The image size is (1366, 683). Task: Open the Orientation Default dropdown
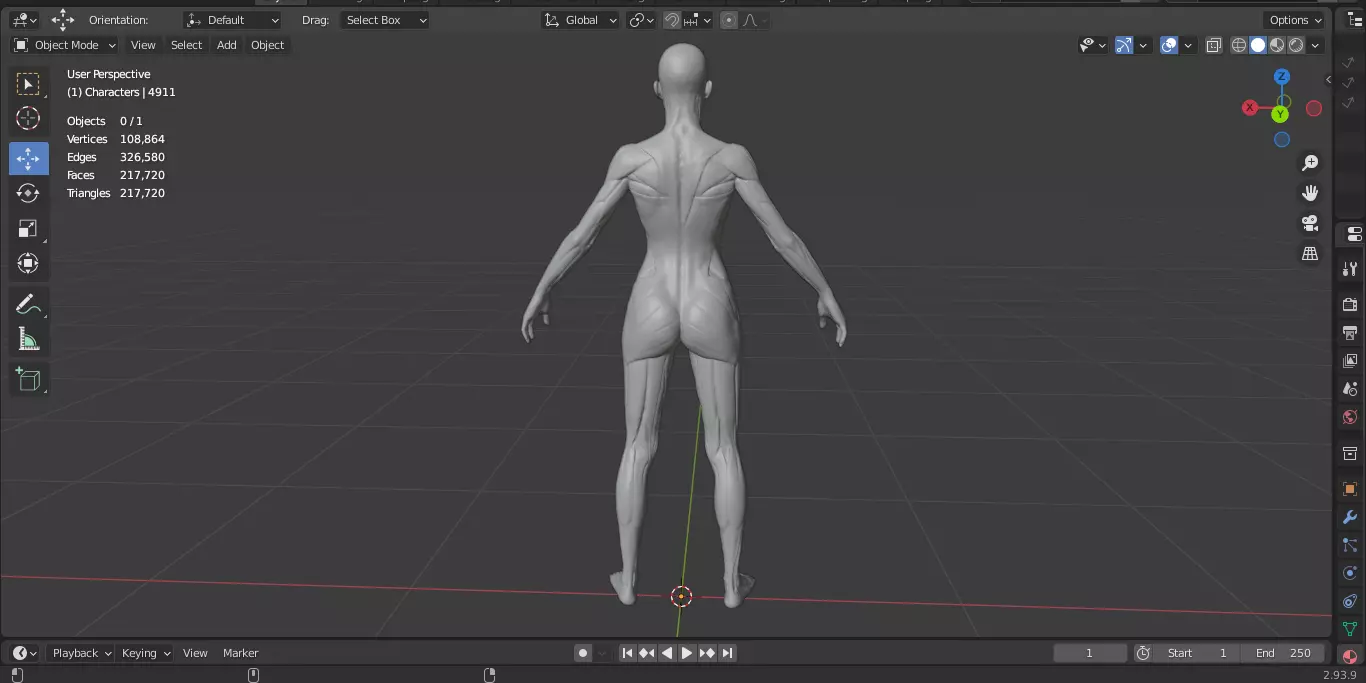233,20
